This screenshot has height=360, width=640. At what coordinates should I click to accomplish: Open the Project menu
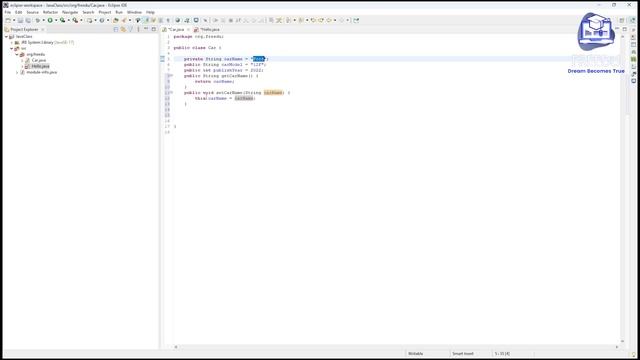(104, 12)
